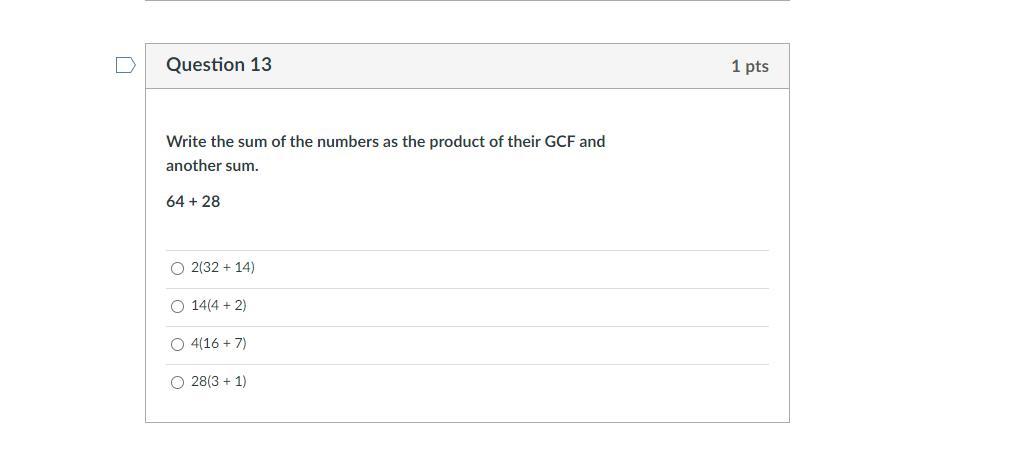Viewport: 1011px width, 458px height.
Task: Click the "Question 13" heading
Action: (x=219, y=65)
